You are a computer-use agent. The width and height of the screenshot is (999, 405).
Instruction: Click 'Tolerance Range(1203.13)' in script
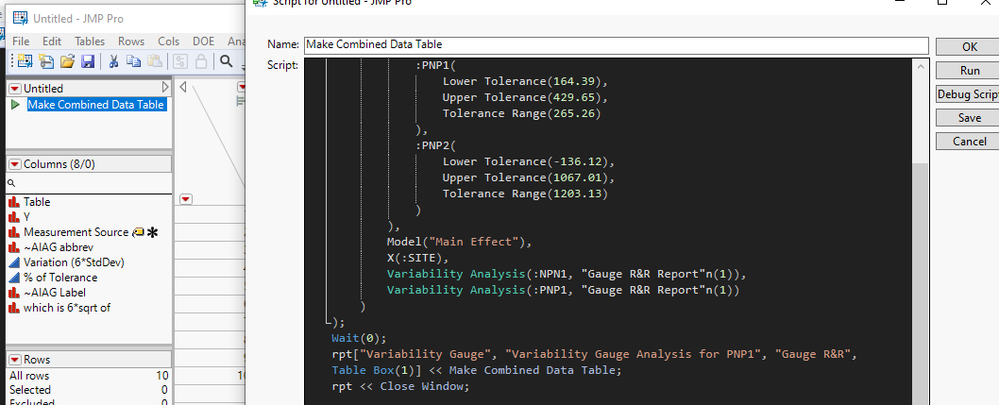525,194
